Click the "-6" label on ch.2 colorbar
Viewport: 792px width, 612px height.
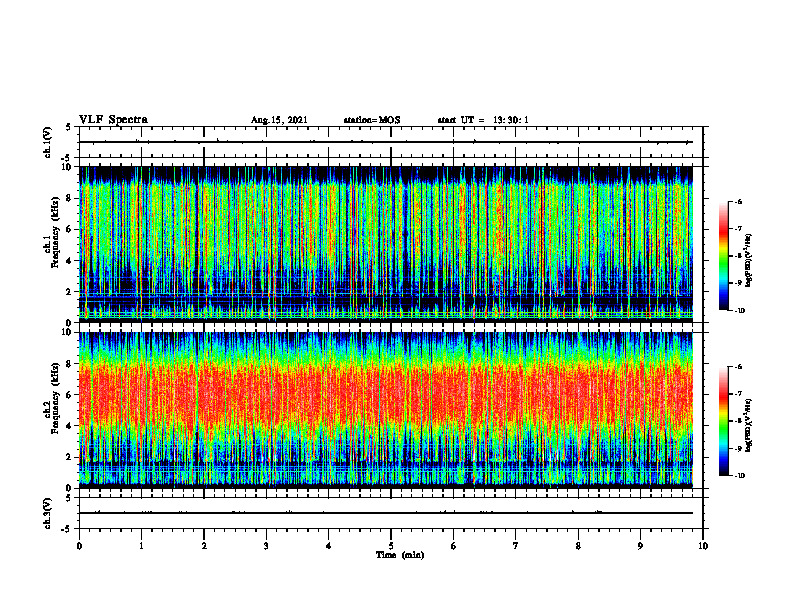coord(738,367)
